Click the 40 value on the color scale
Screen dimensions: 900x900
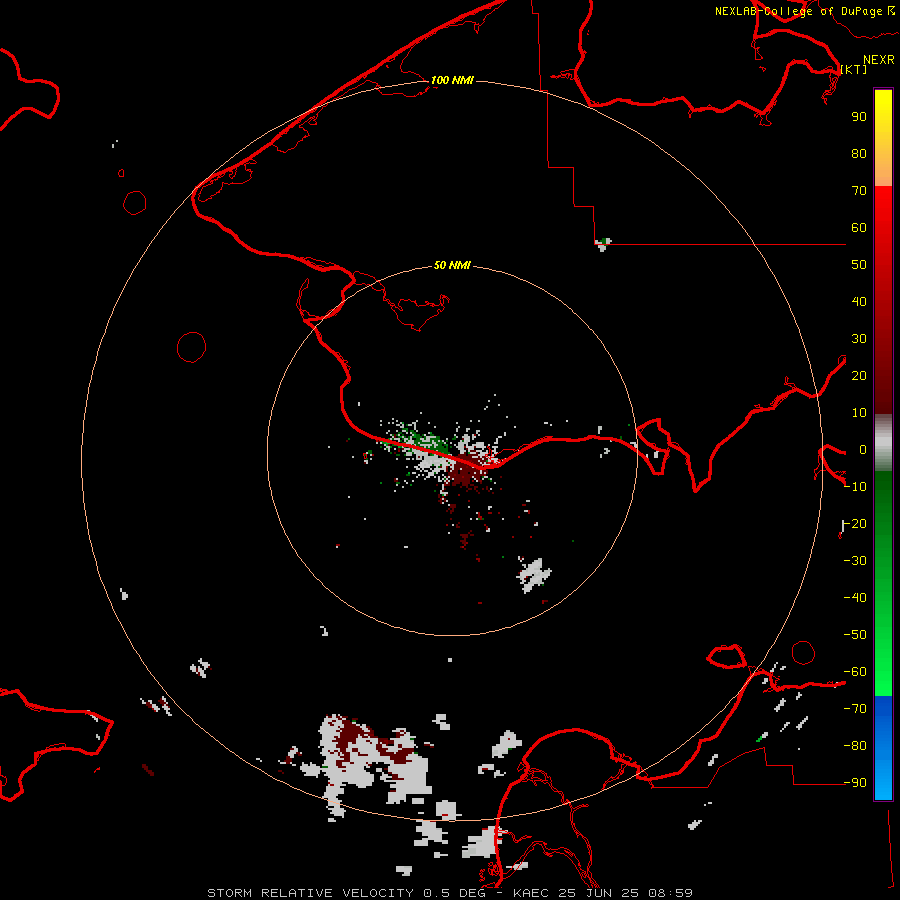[859, 301]
